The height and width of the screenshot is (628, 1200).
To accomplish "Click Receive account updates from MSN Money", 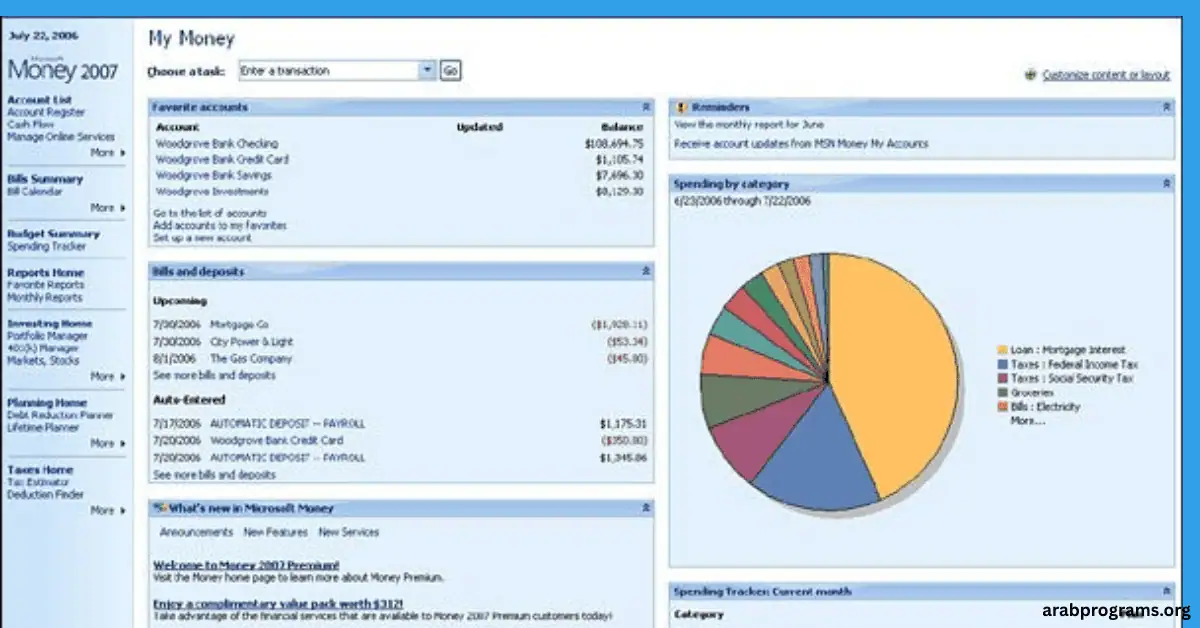I will [x=801, y=144].
